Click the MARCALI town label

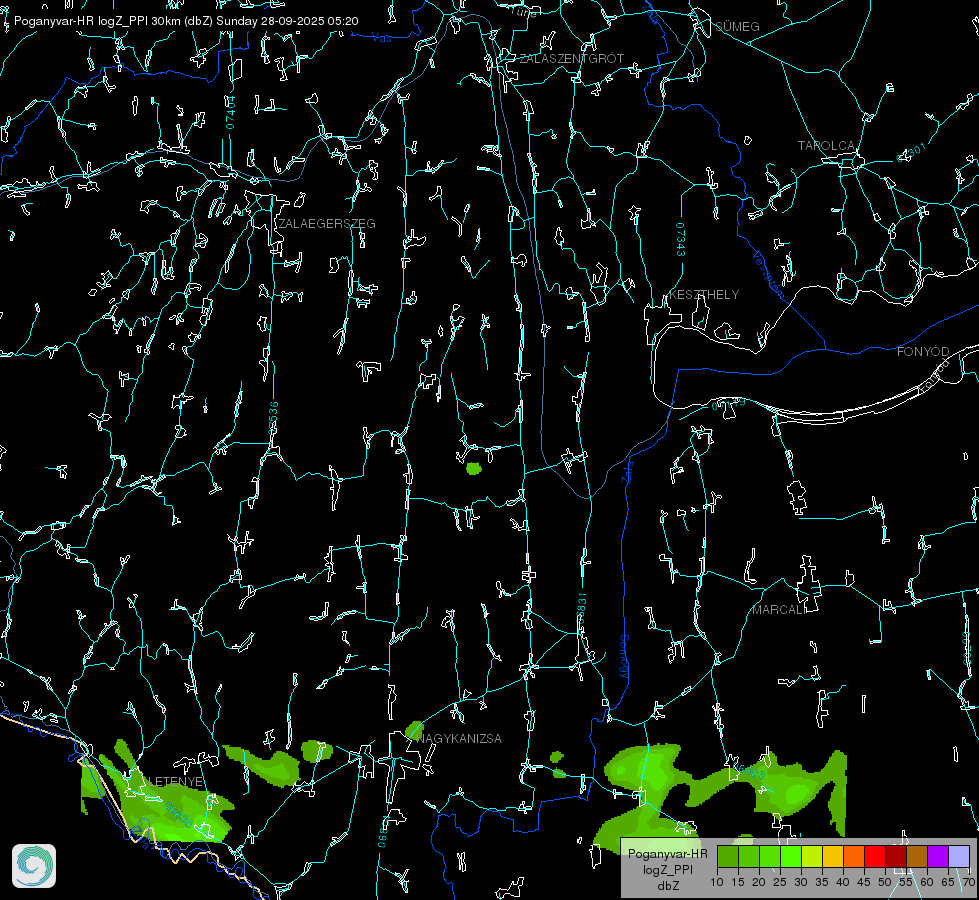tap(779, 610)
